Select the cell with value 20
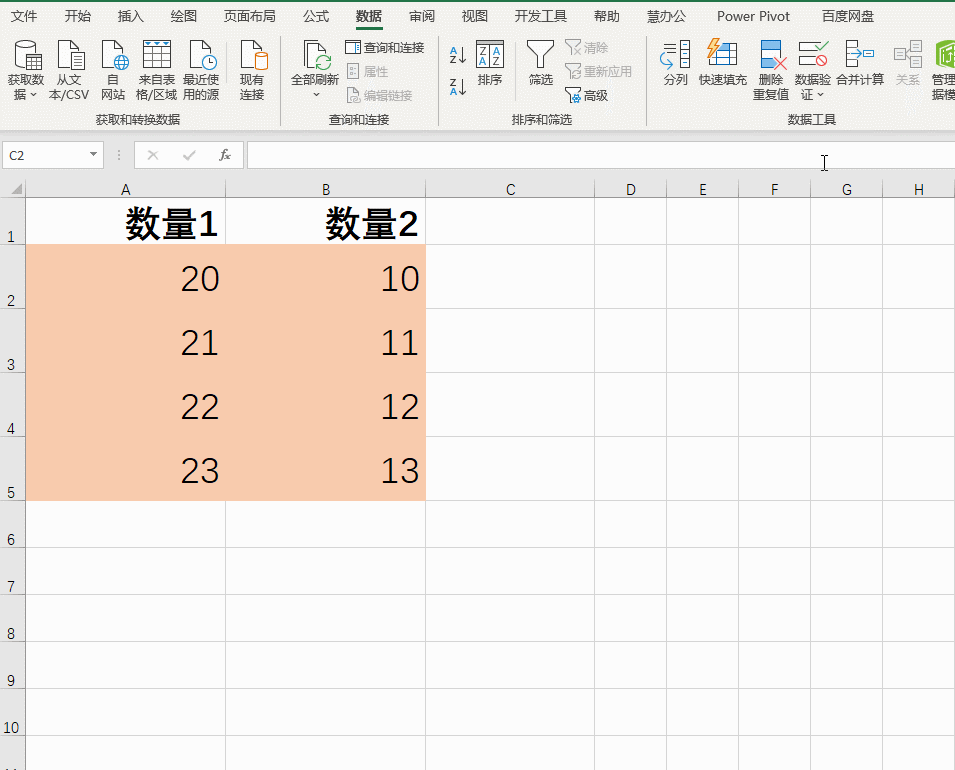 pyautogui.click(x=125, y=277)
